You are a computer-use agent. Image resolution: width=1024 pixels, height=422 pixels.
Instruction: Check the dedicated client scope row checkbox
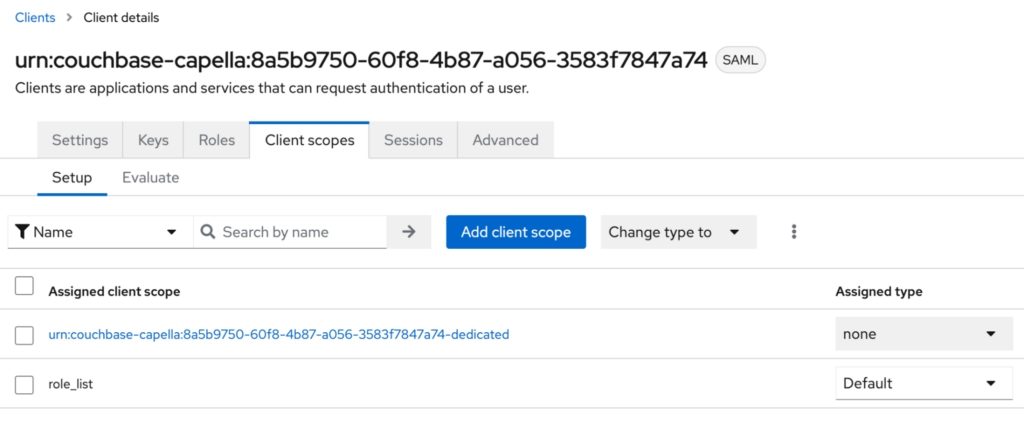24,335
